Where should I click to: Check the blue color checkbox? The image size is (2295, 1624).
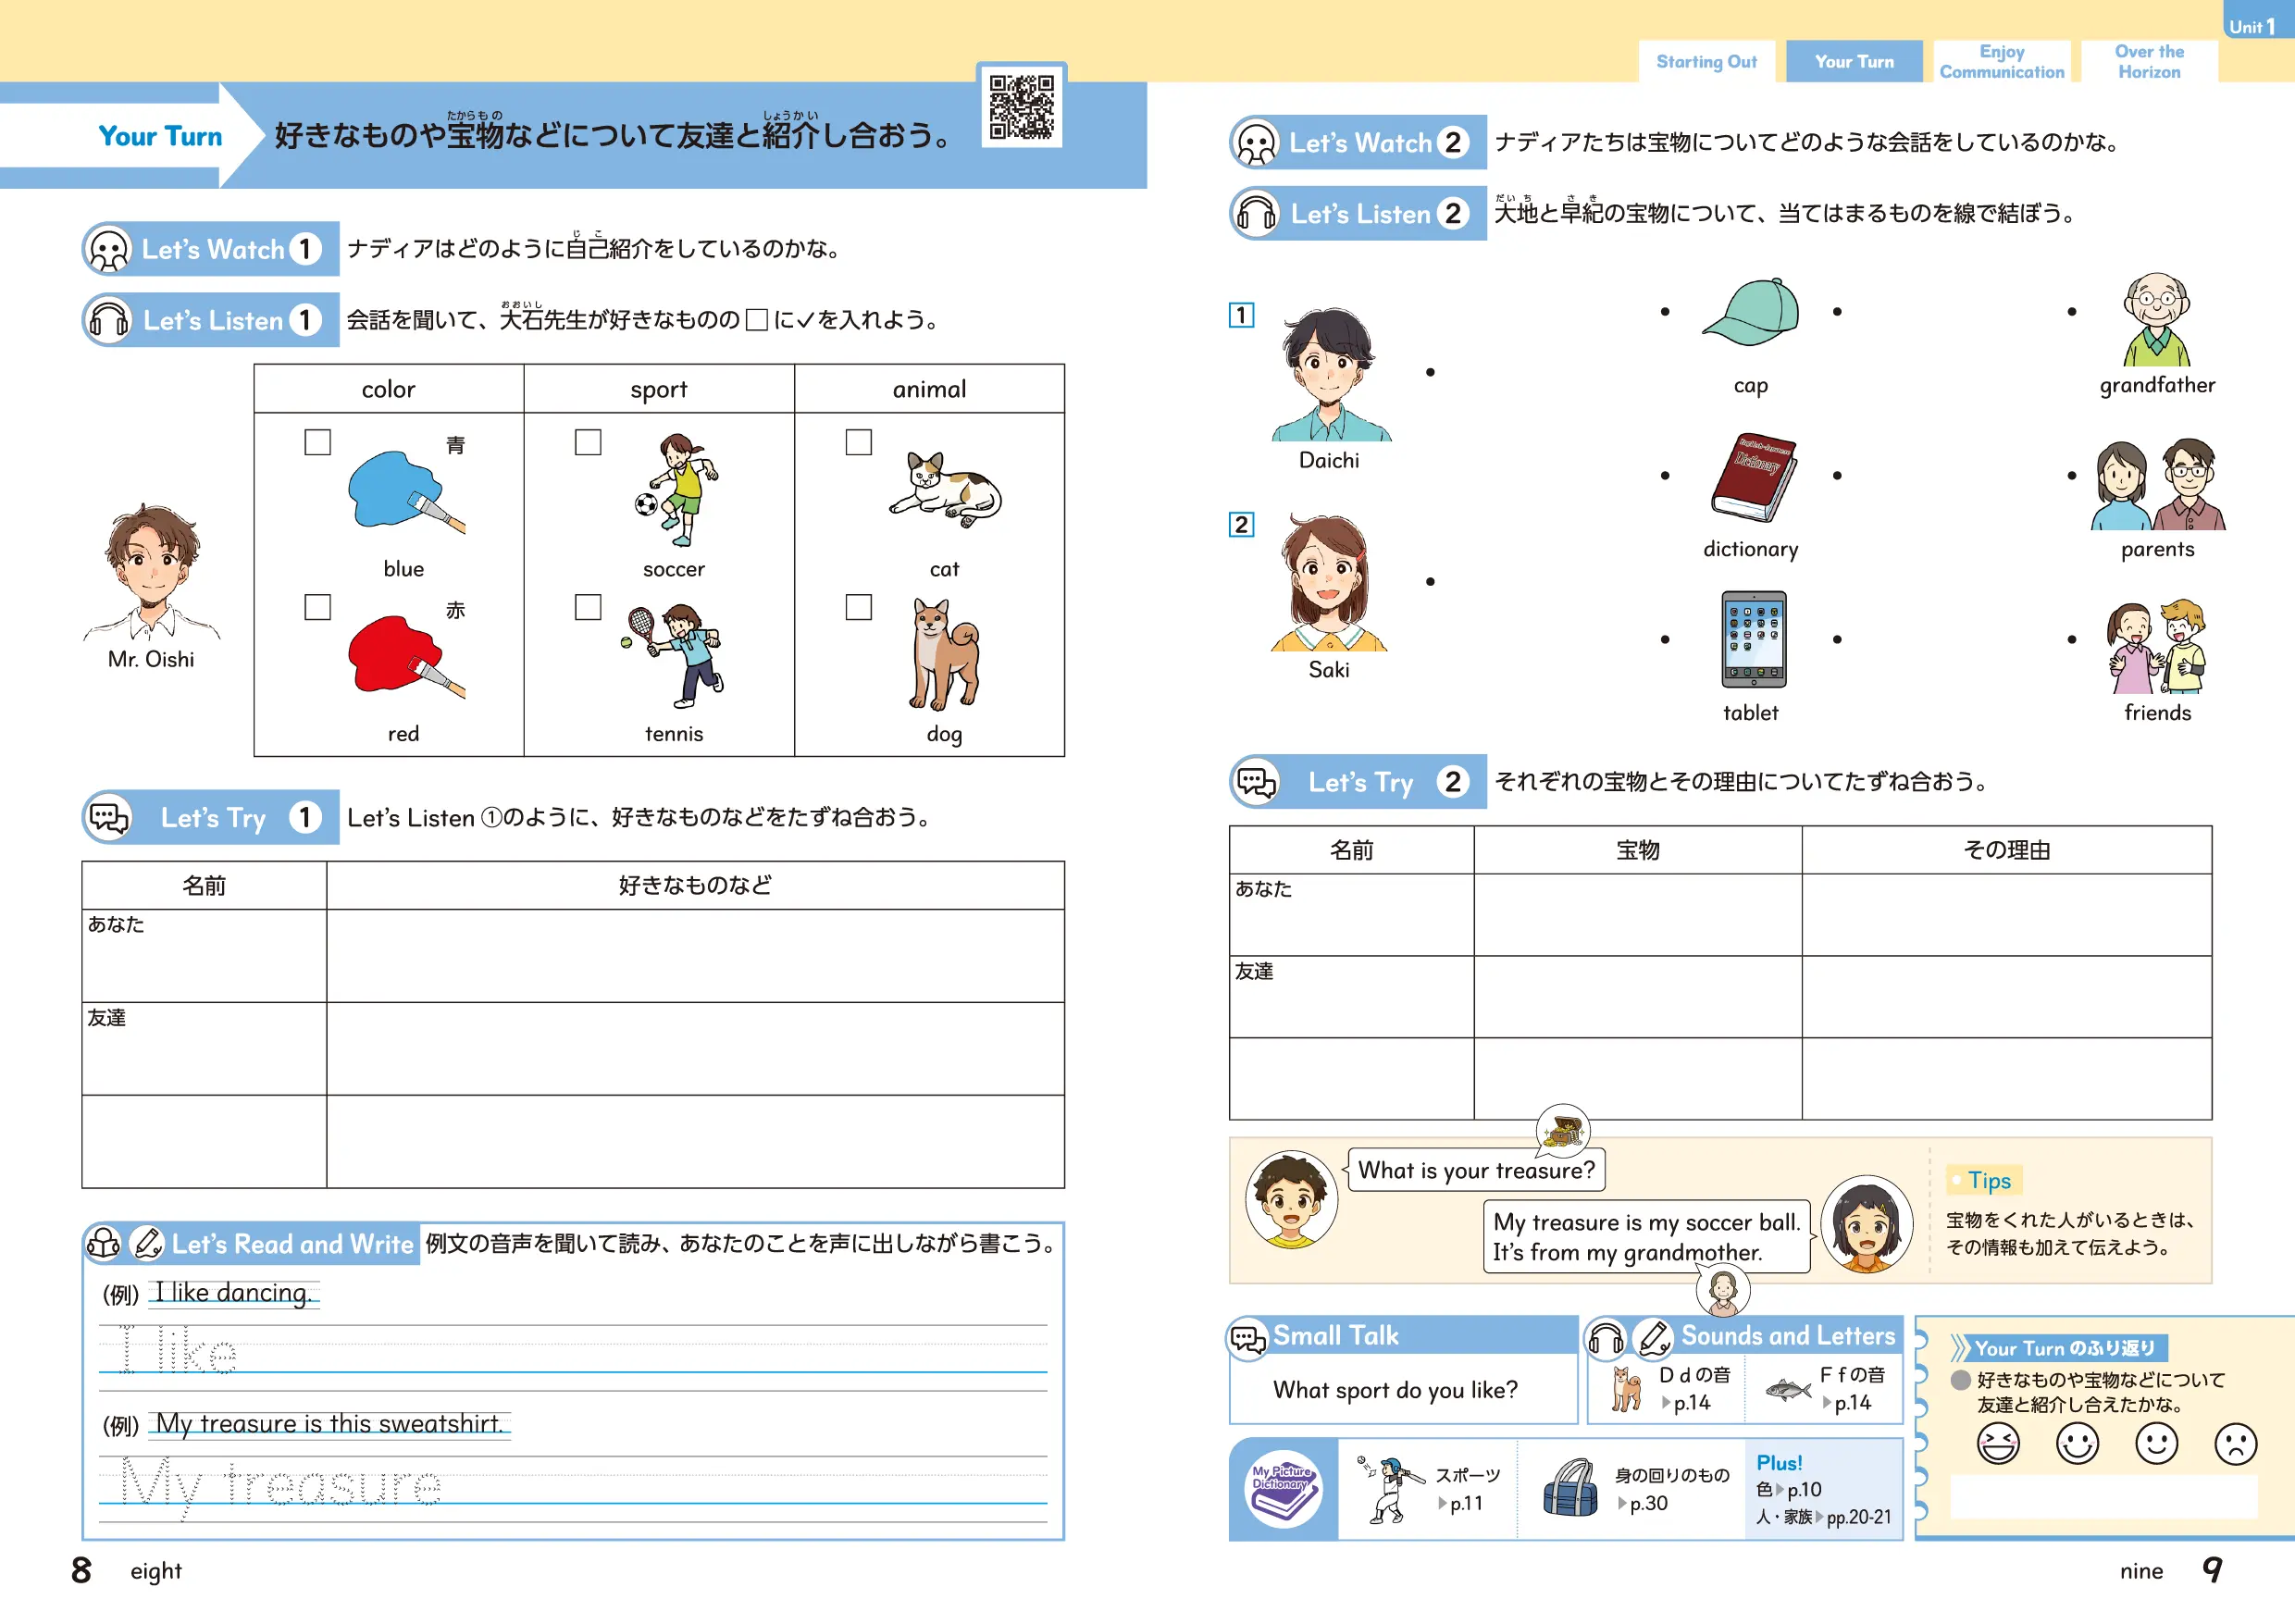coord(318,442)
